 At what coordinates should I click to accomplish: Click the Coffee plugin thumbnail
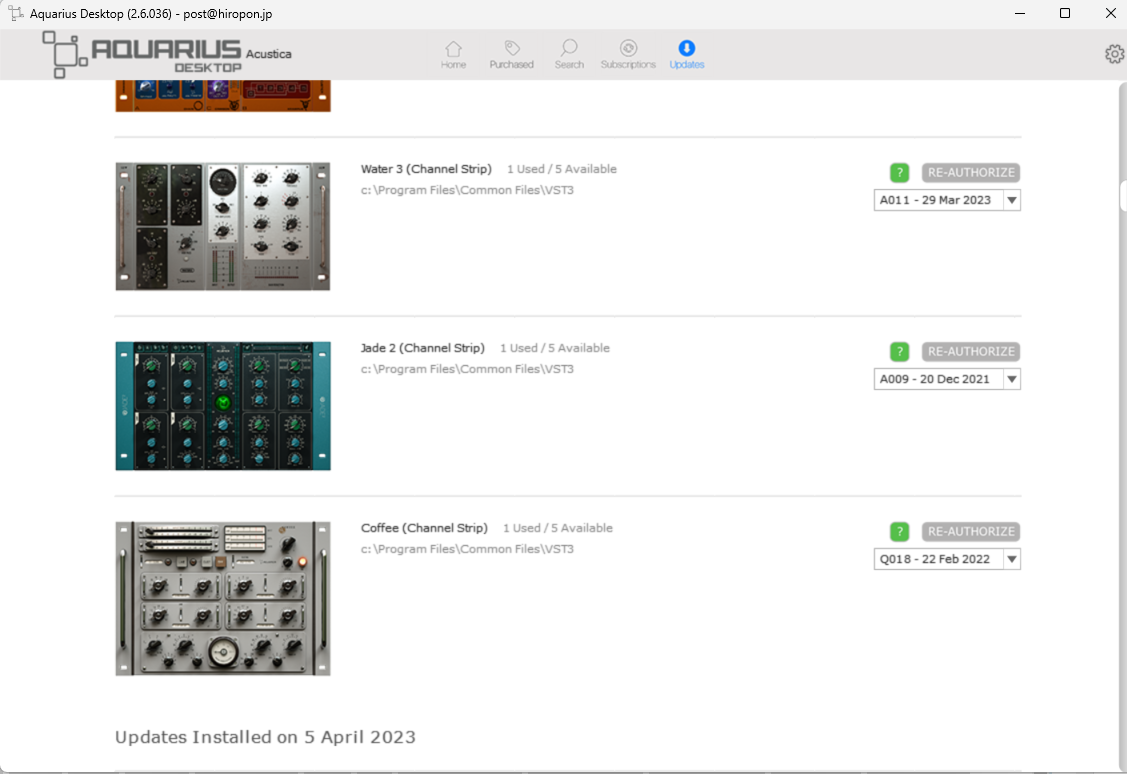pos(223,598)
